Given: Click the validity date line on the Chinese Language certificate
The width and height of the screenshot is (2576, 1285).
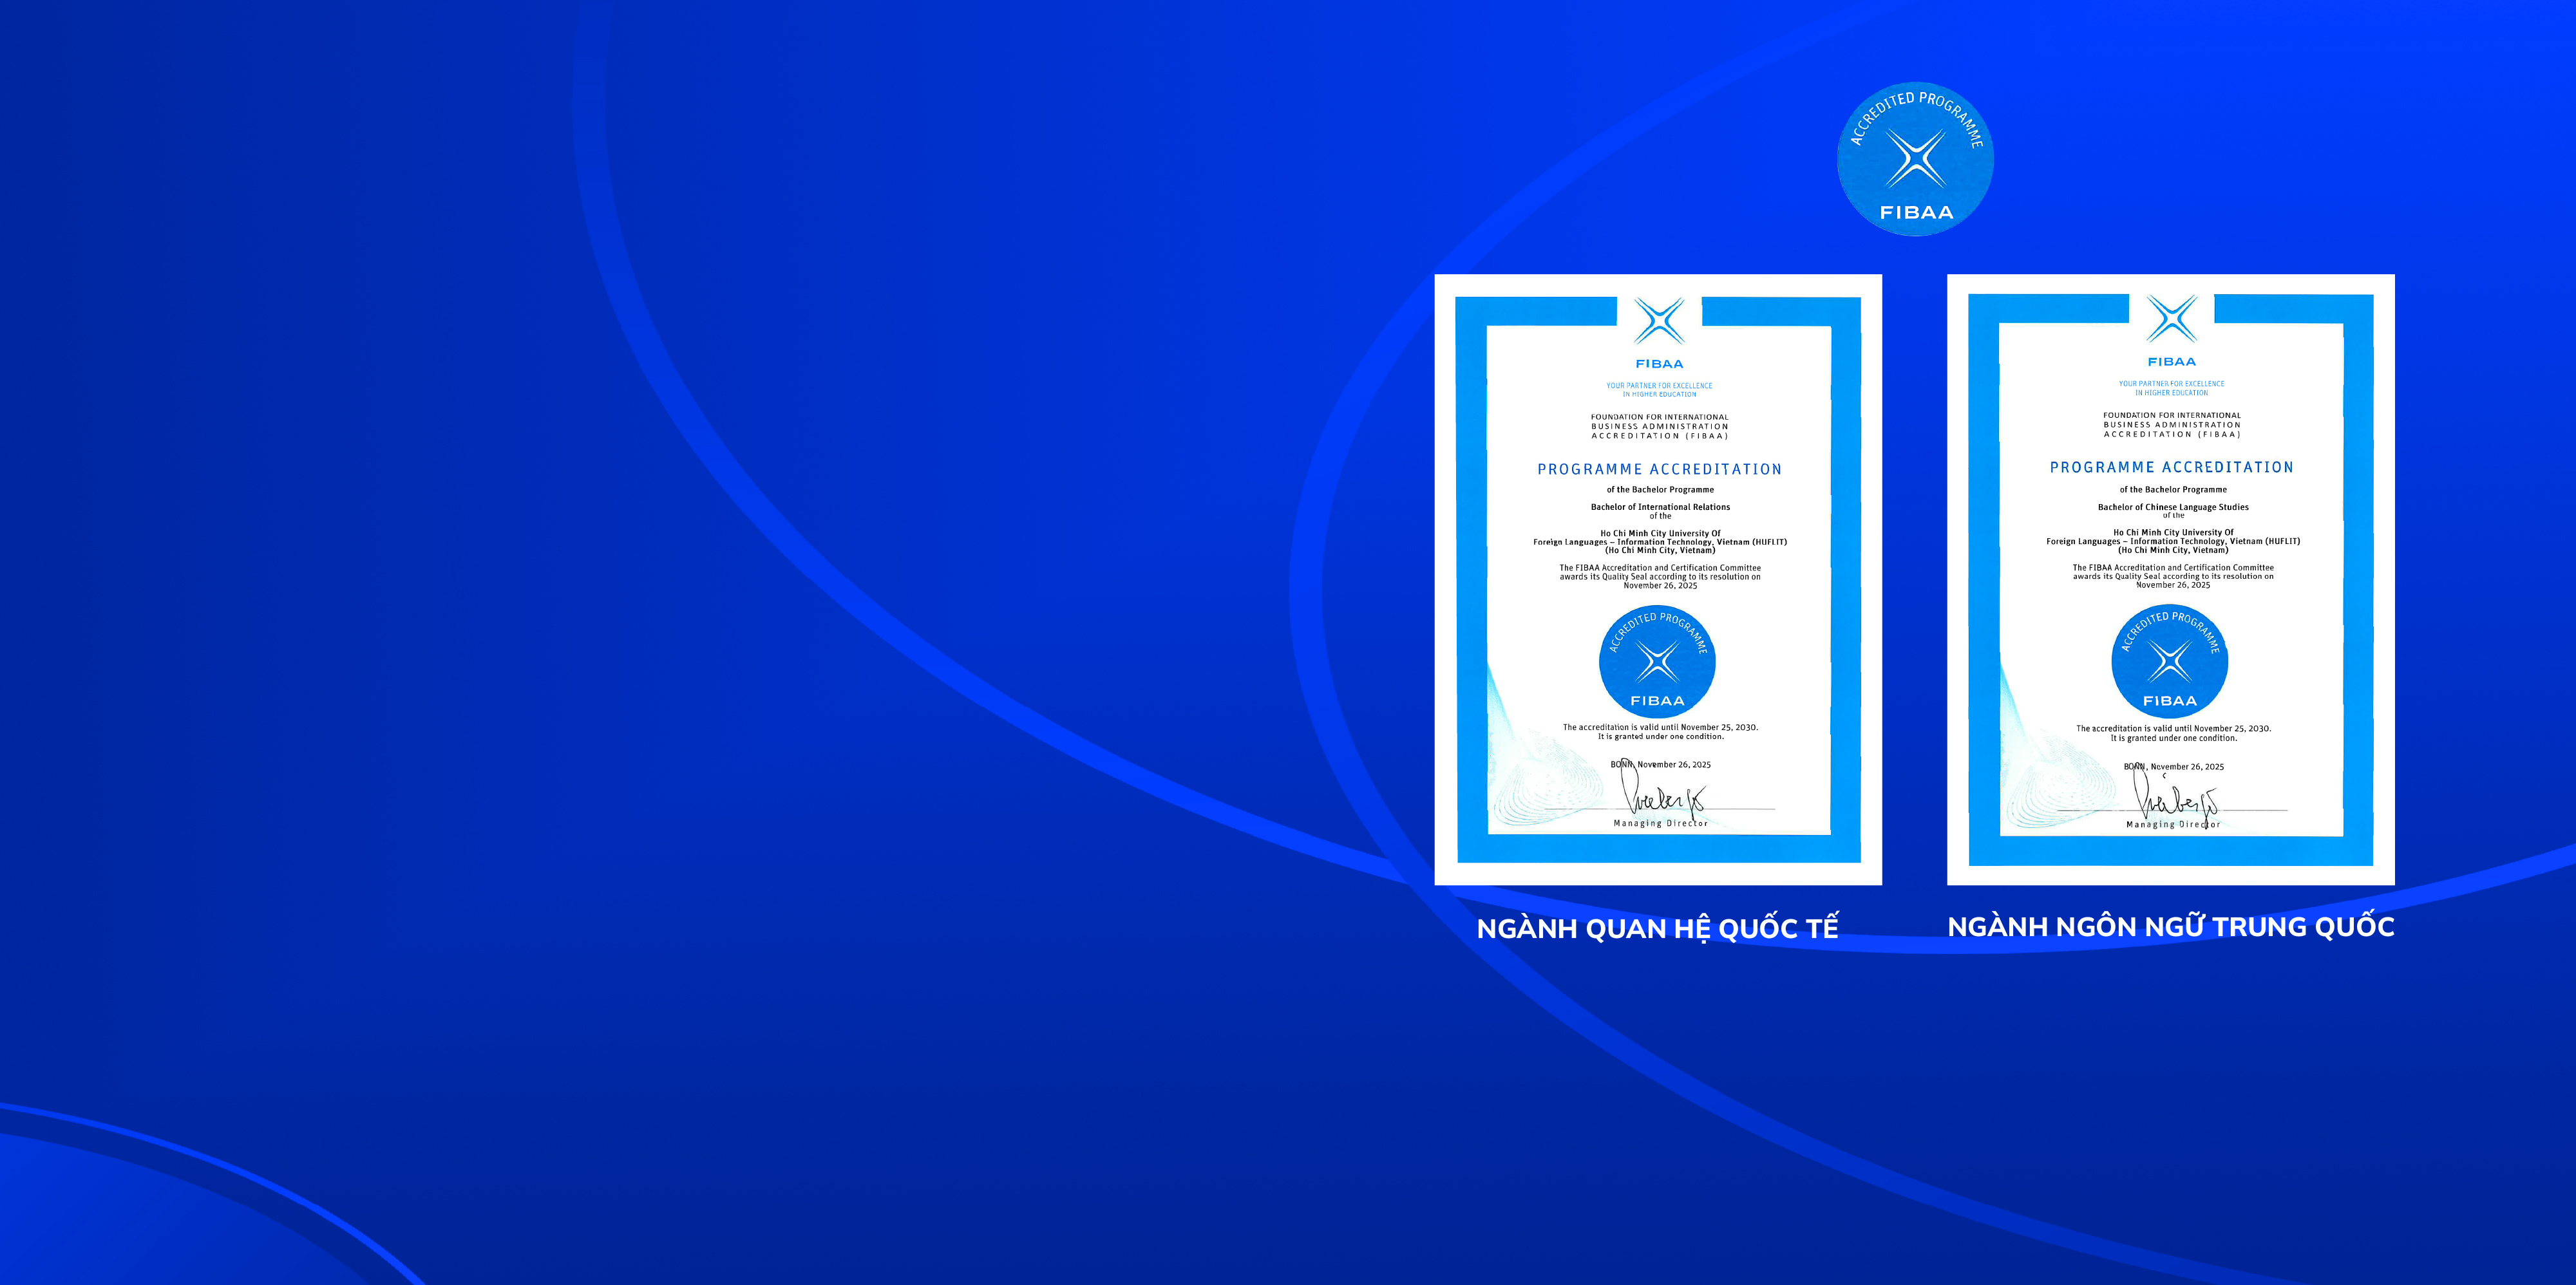Looking at the screenshot, I should [x=2173, y=728].
